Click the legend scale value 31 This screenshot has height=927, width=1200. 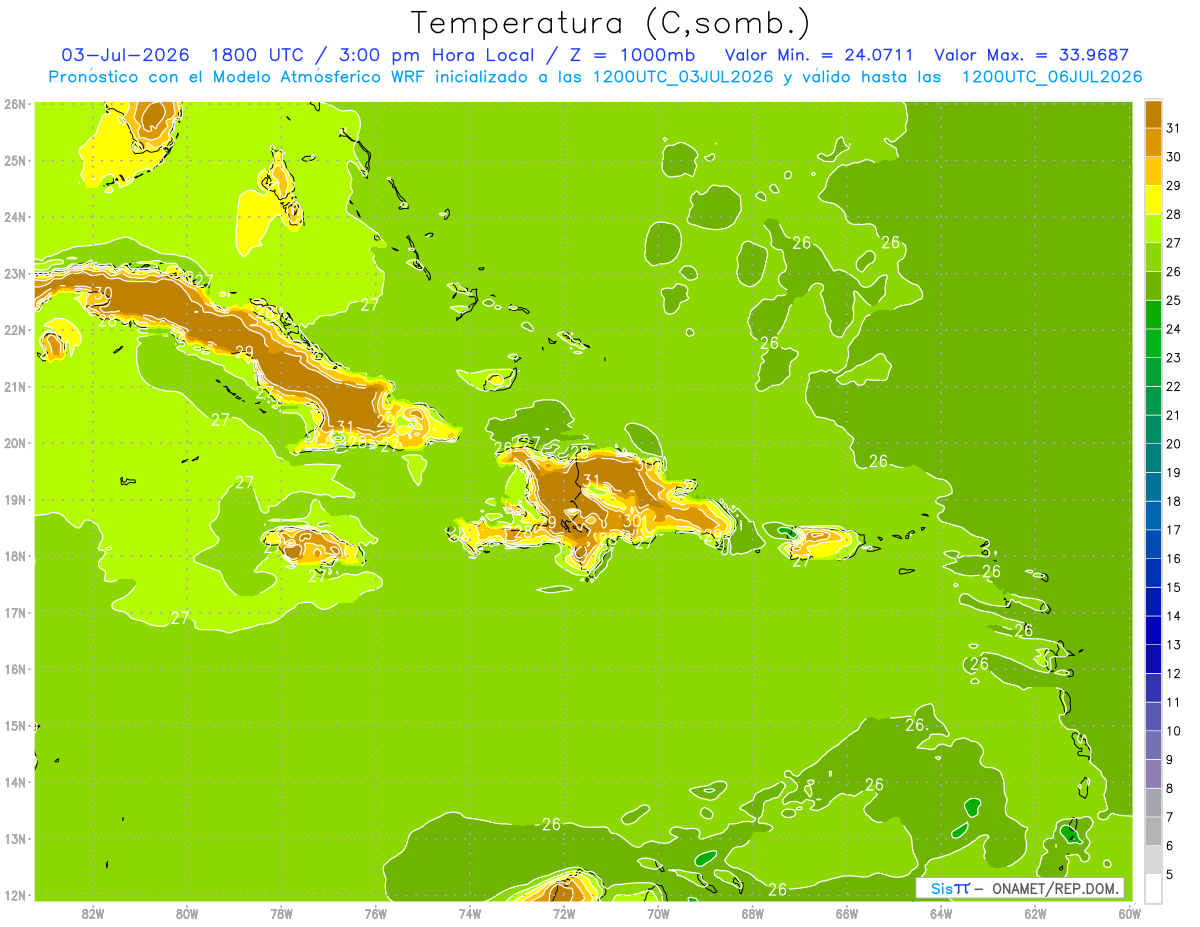point(1173,128)
